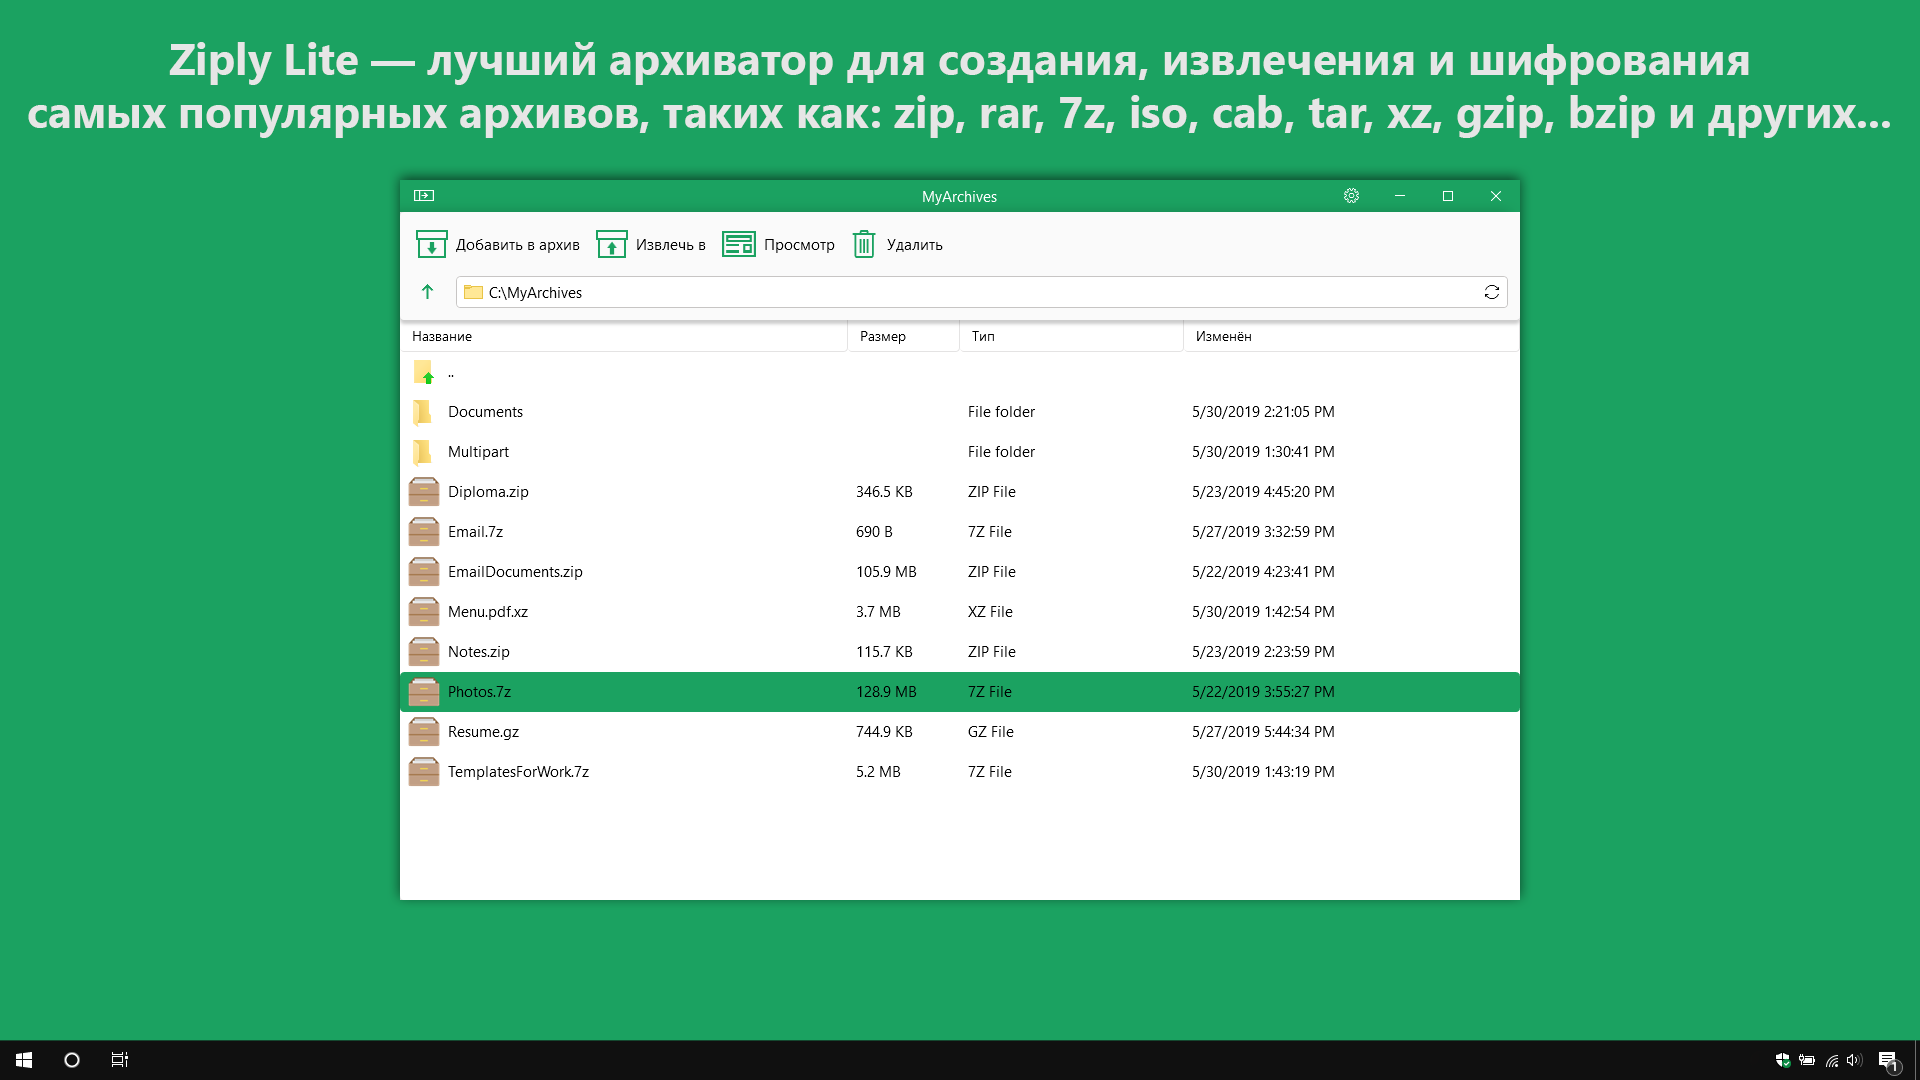Viewport: 1920px width, 1080px height.
Task: Click the Извлечь в label
Action: point(671,245)
